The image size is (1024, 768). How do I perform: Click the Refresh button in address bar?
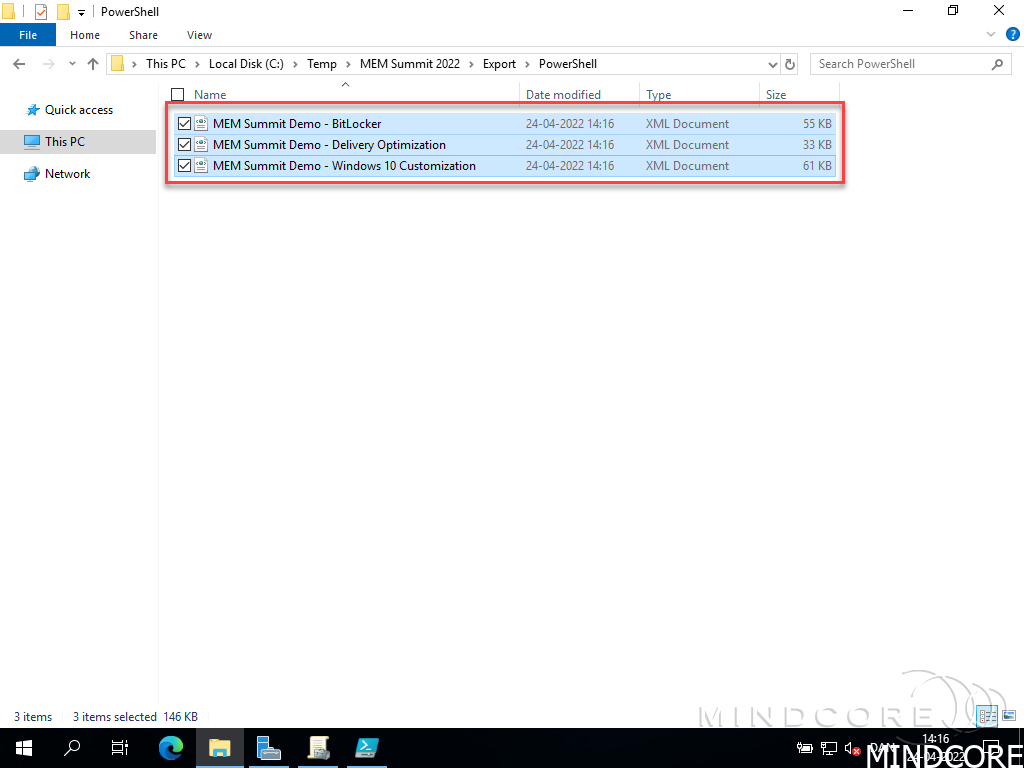tap(790, 64)
